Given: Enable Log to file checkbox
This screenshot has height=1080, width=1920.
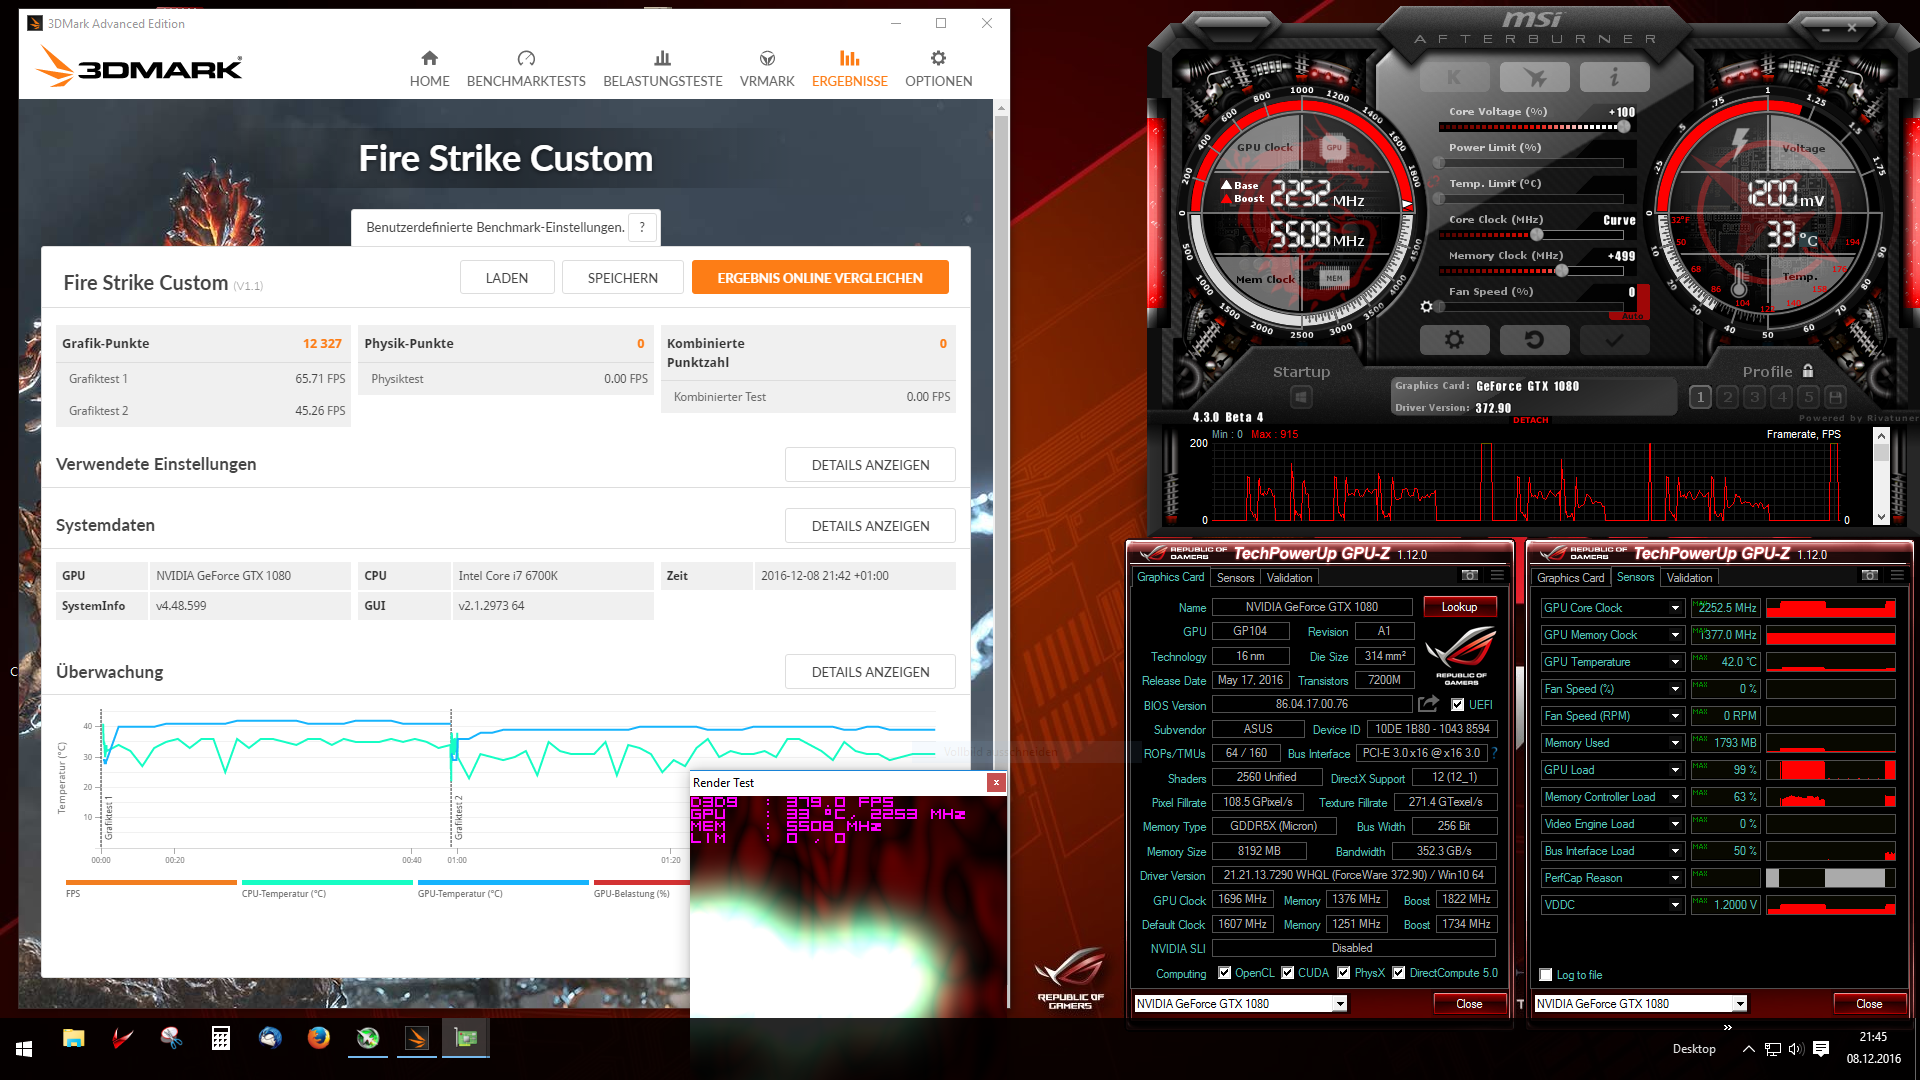Looking at the screenshot, I should pos(1546,975).
